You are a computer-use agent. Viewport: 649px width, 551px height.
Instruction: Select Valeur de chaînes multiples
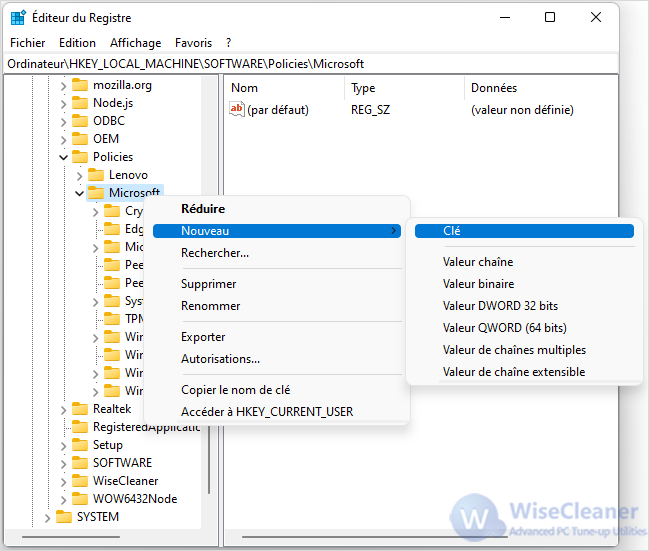pos(524,350)
